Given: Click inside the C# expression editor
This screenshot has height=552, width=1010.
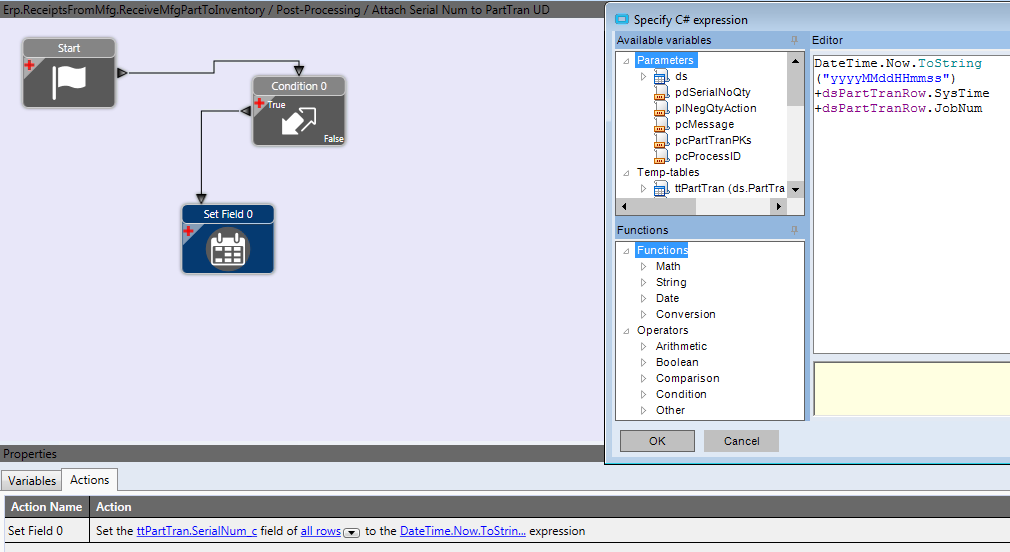Looking at the screenshot, I should 911,203.
